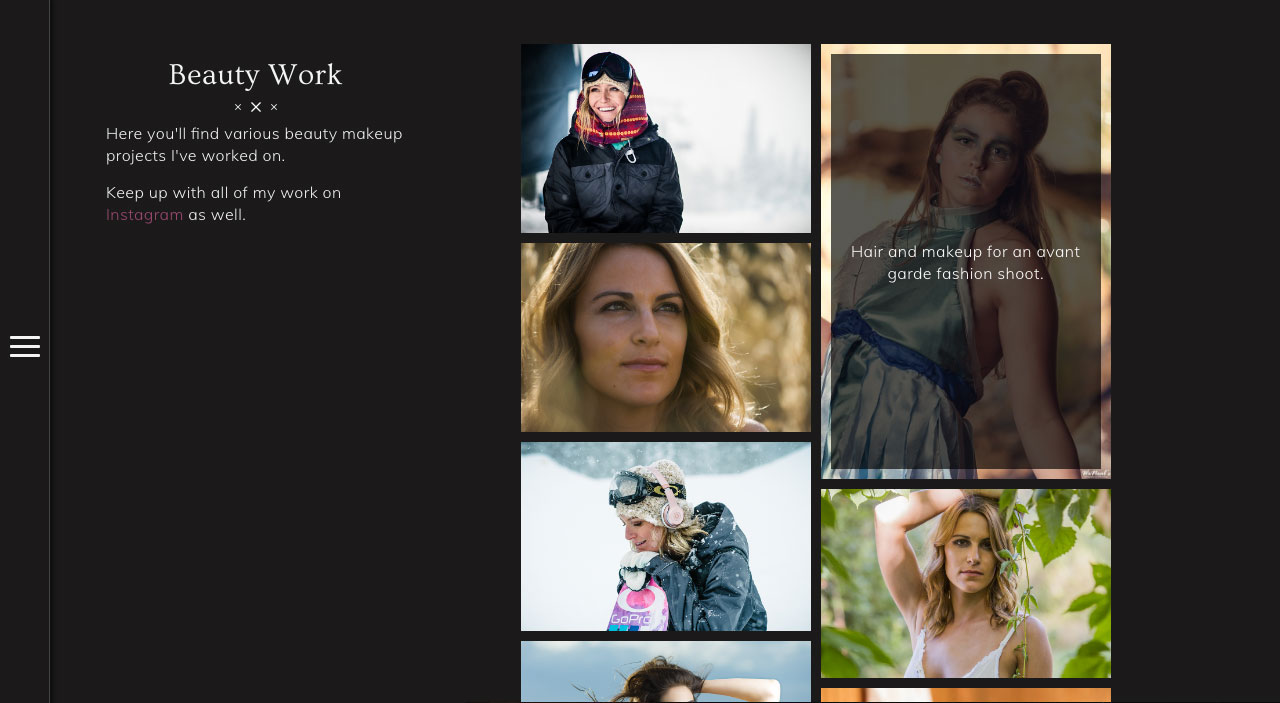View close-up portrait in golden field
The width and height of the screenshot is (1280, 703).
click(x=665, y=337)
